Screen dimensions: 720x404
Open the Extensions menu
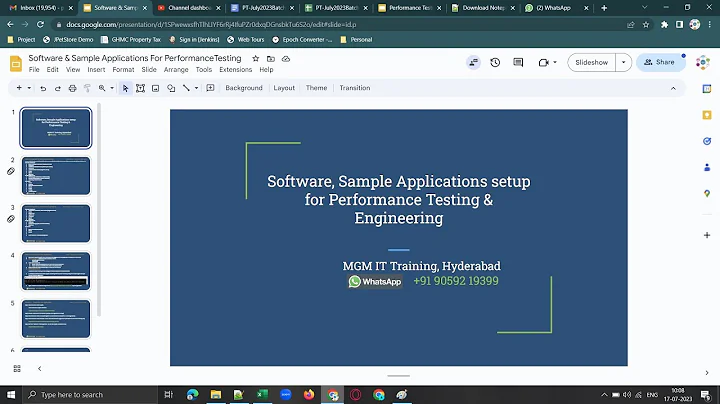coord(236,70)
